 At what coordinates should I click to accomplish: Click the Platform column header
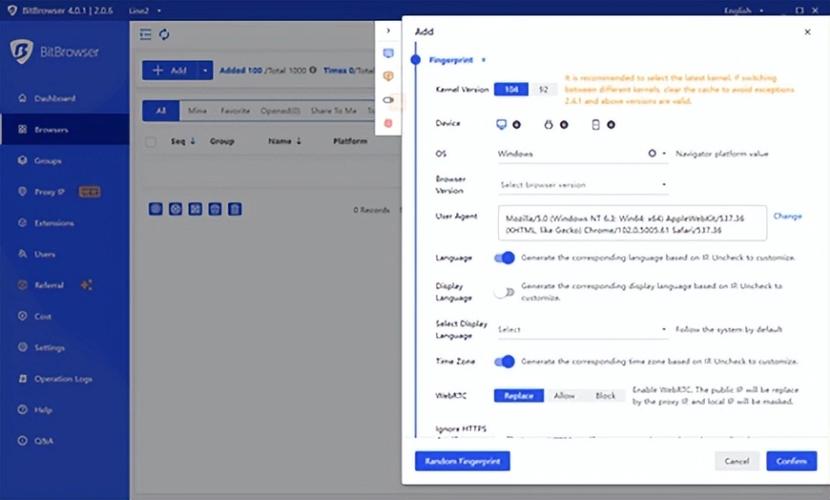350,141
